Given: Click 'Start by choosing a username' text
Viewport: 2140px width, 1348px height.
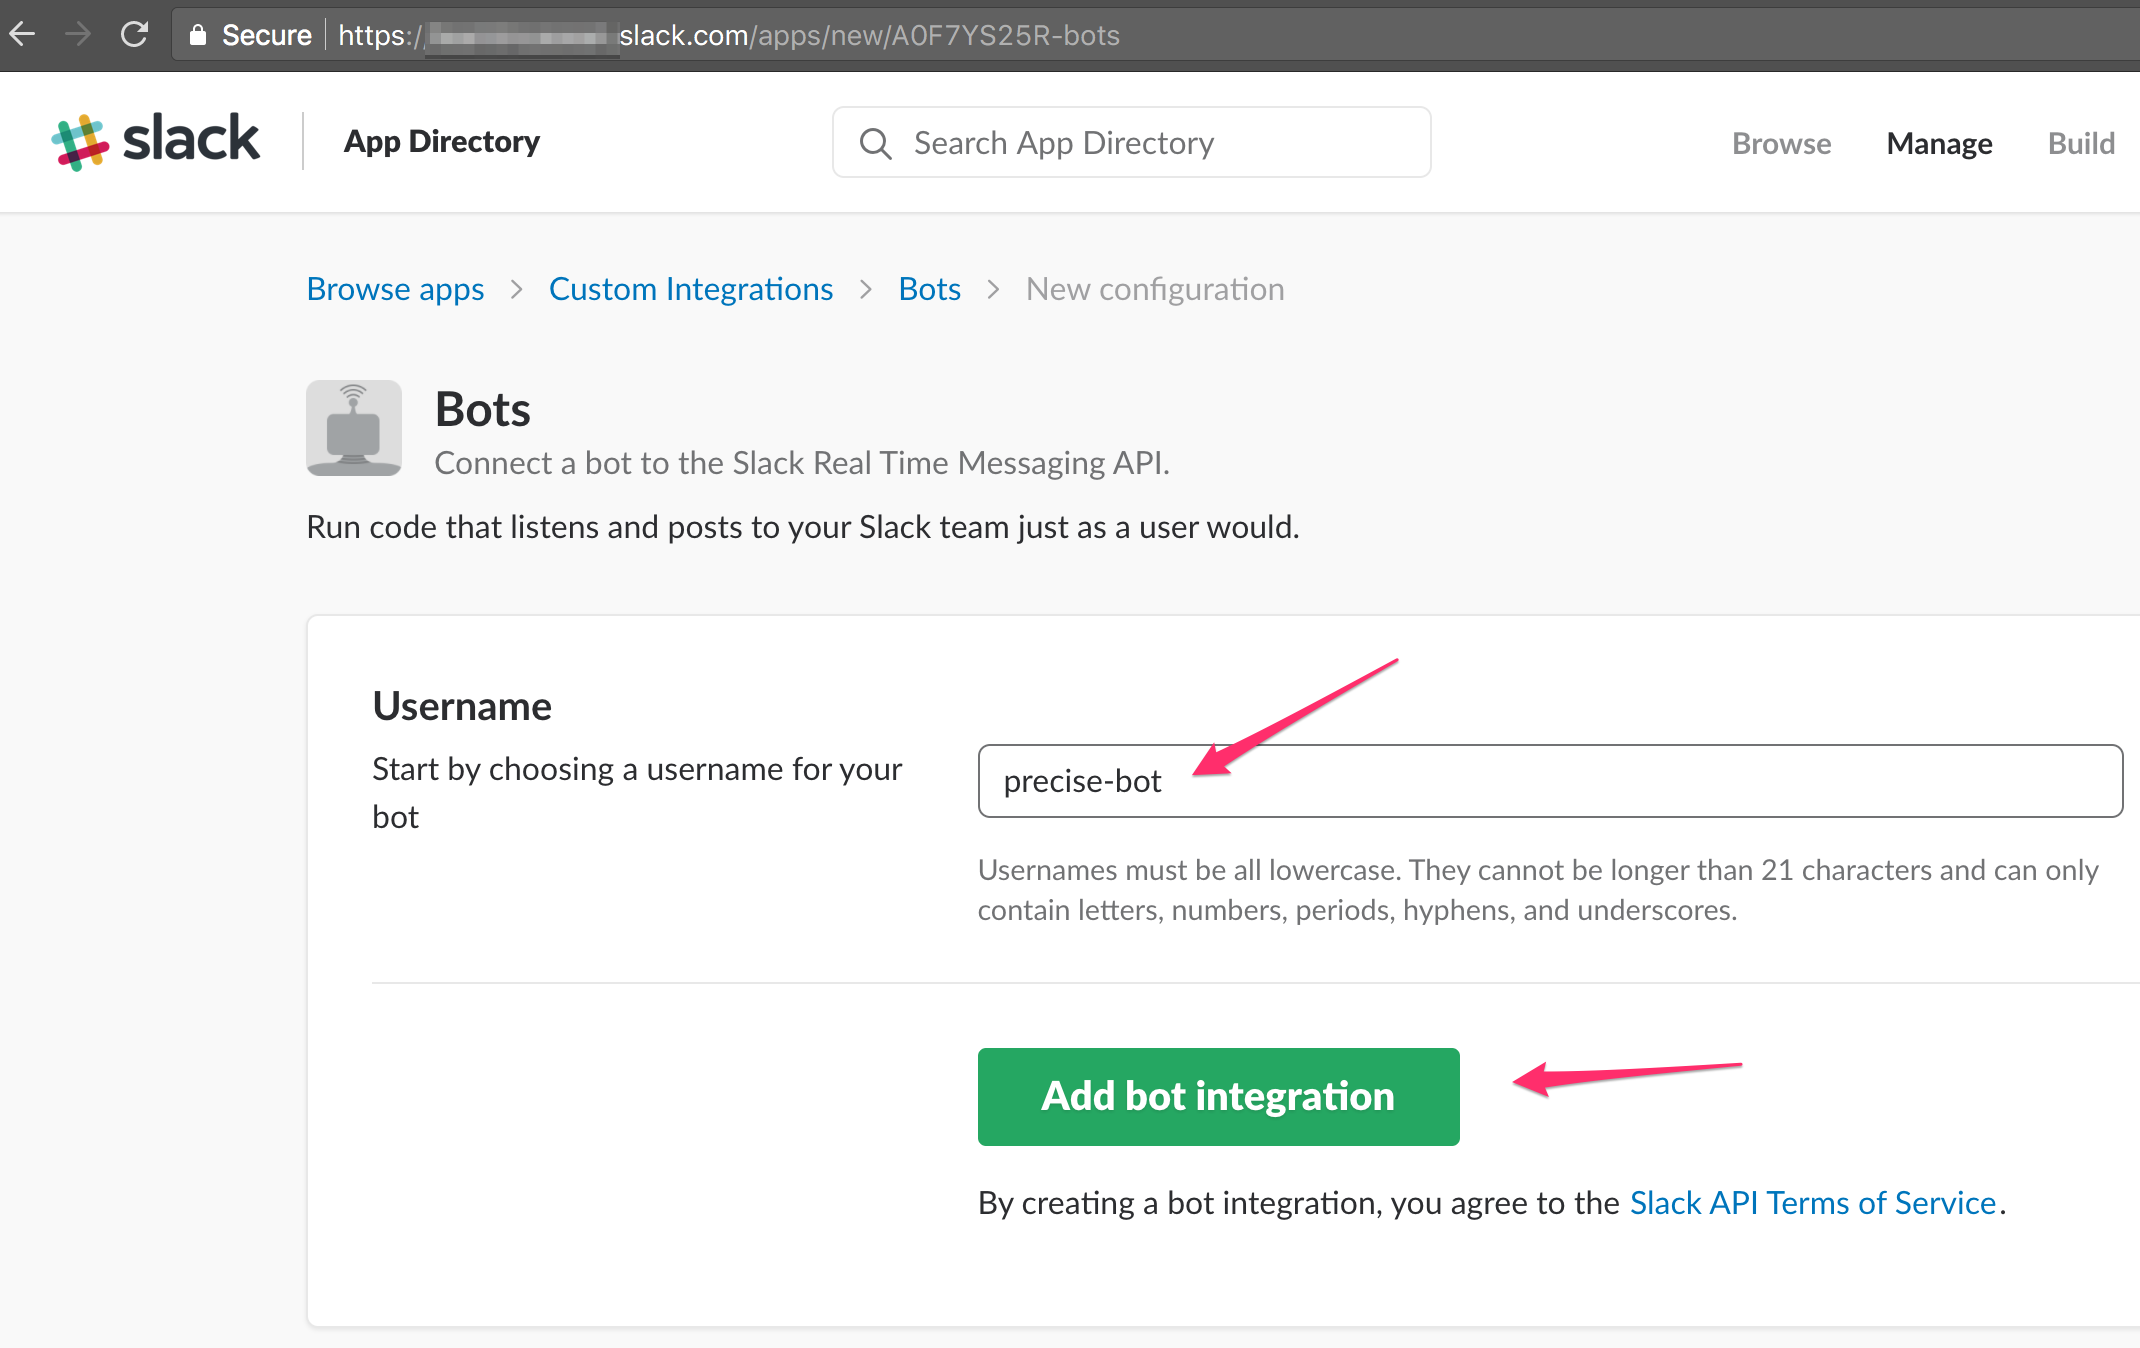Looking at the screenshot, I should (x=637, y=792).
